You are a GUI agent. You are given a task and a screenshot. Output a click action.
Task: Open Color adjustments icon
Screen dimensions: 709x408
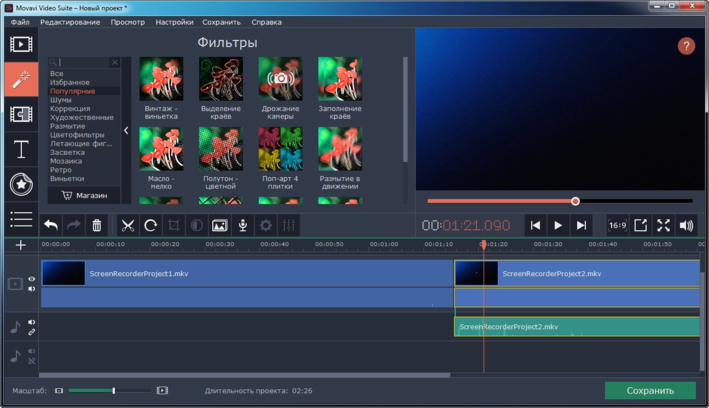pos(197,225)
